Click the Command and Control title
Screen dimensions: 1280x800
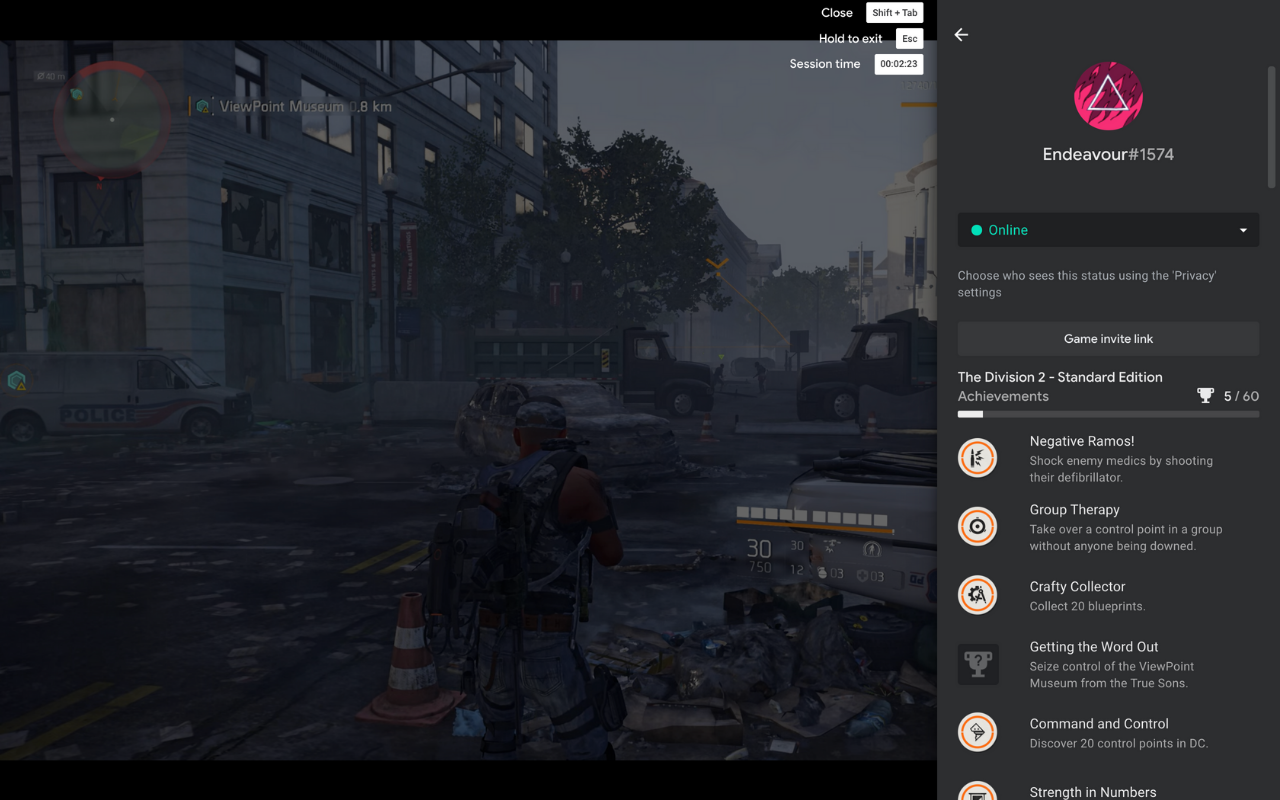point(1099,724)
